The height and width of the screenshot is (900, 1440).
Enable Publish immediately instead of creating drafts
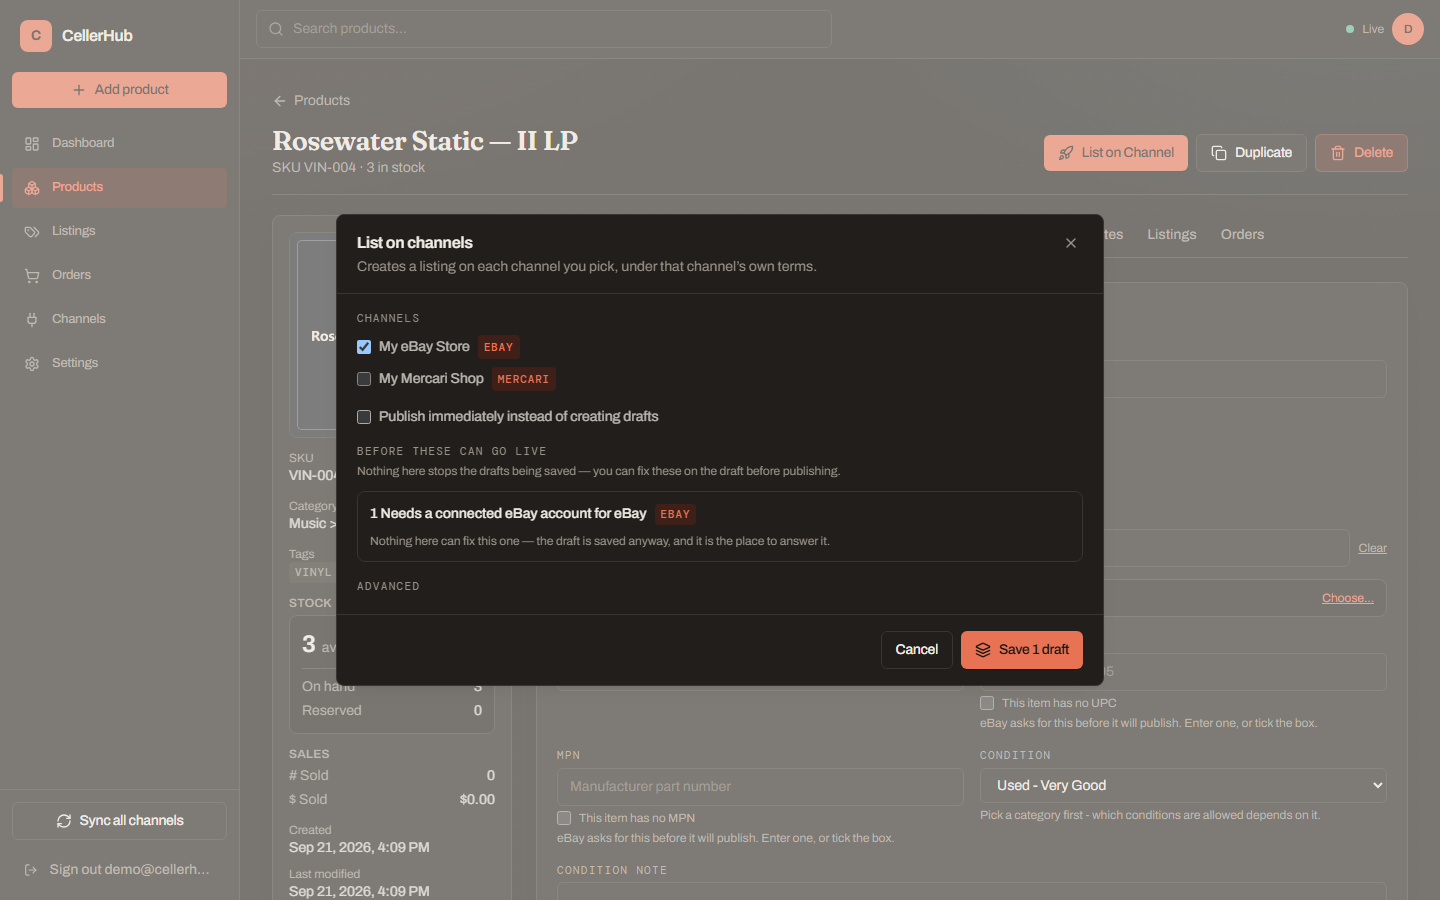tap(364, 417)
